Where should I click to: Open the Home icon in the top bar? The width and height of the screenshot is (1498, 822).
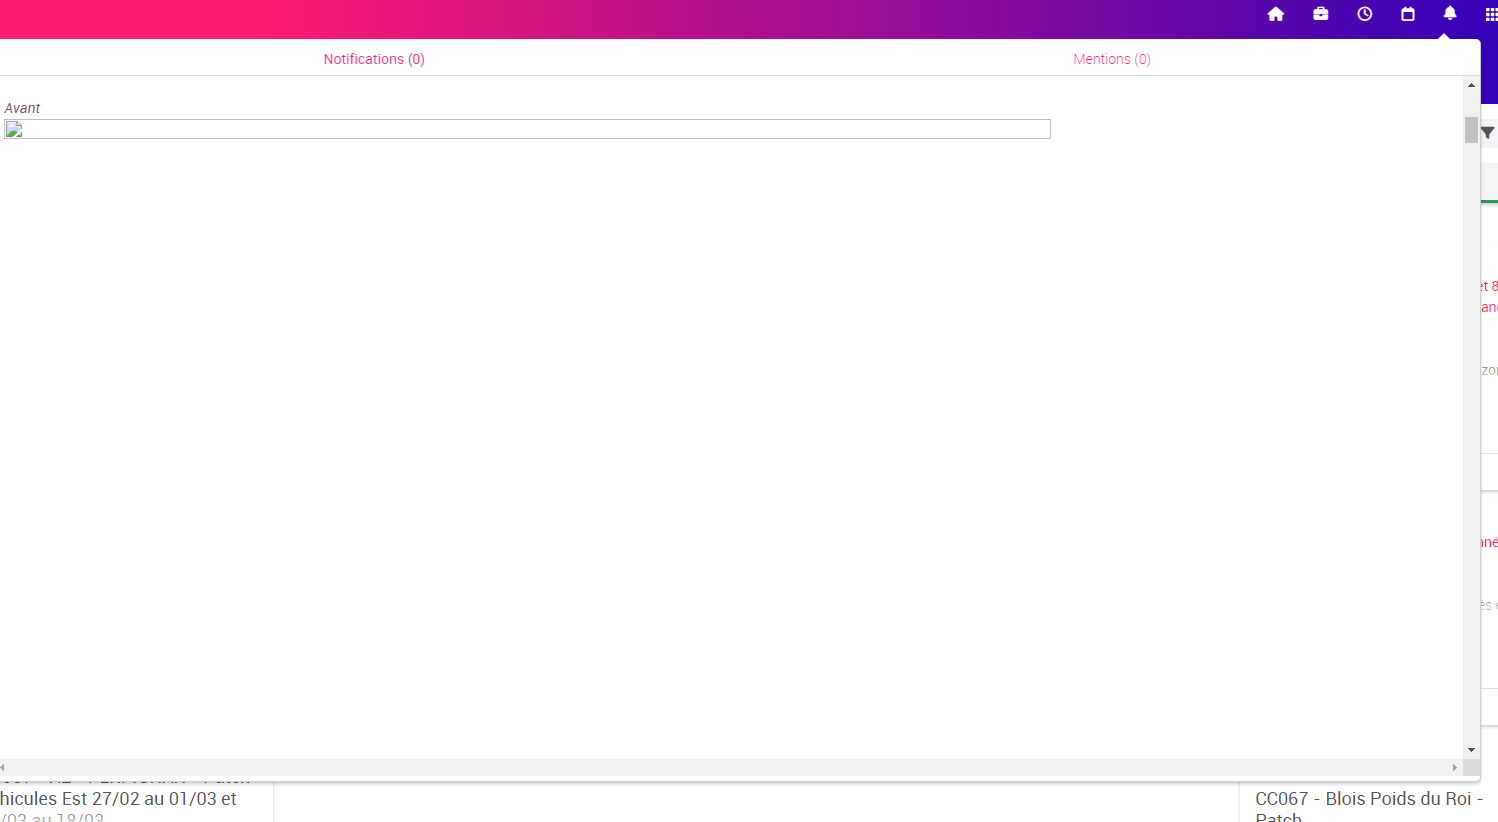[1275, 14]
